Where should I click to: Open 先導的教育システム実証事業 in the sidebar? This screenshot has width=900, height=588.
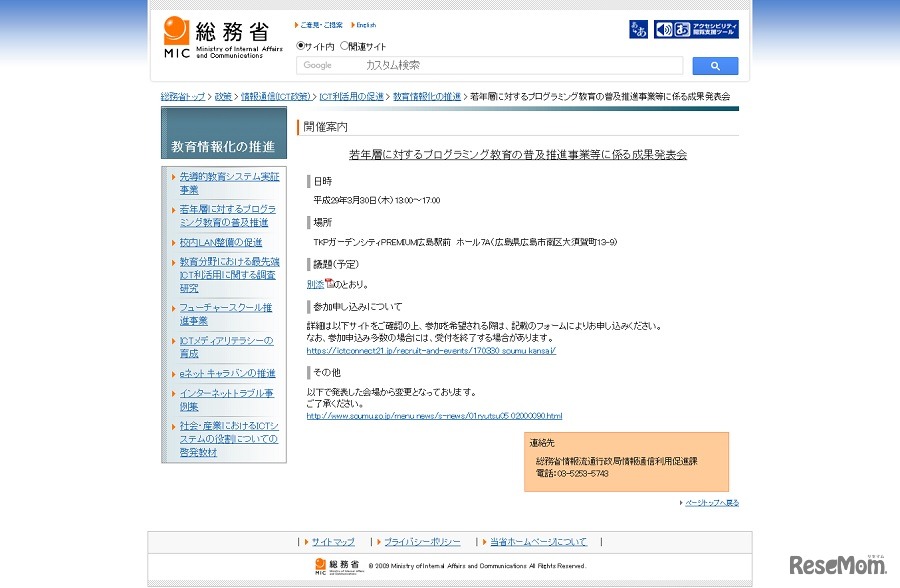tap(219, 182)
